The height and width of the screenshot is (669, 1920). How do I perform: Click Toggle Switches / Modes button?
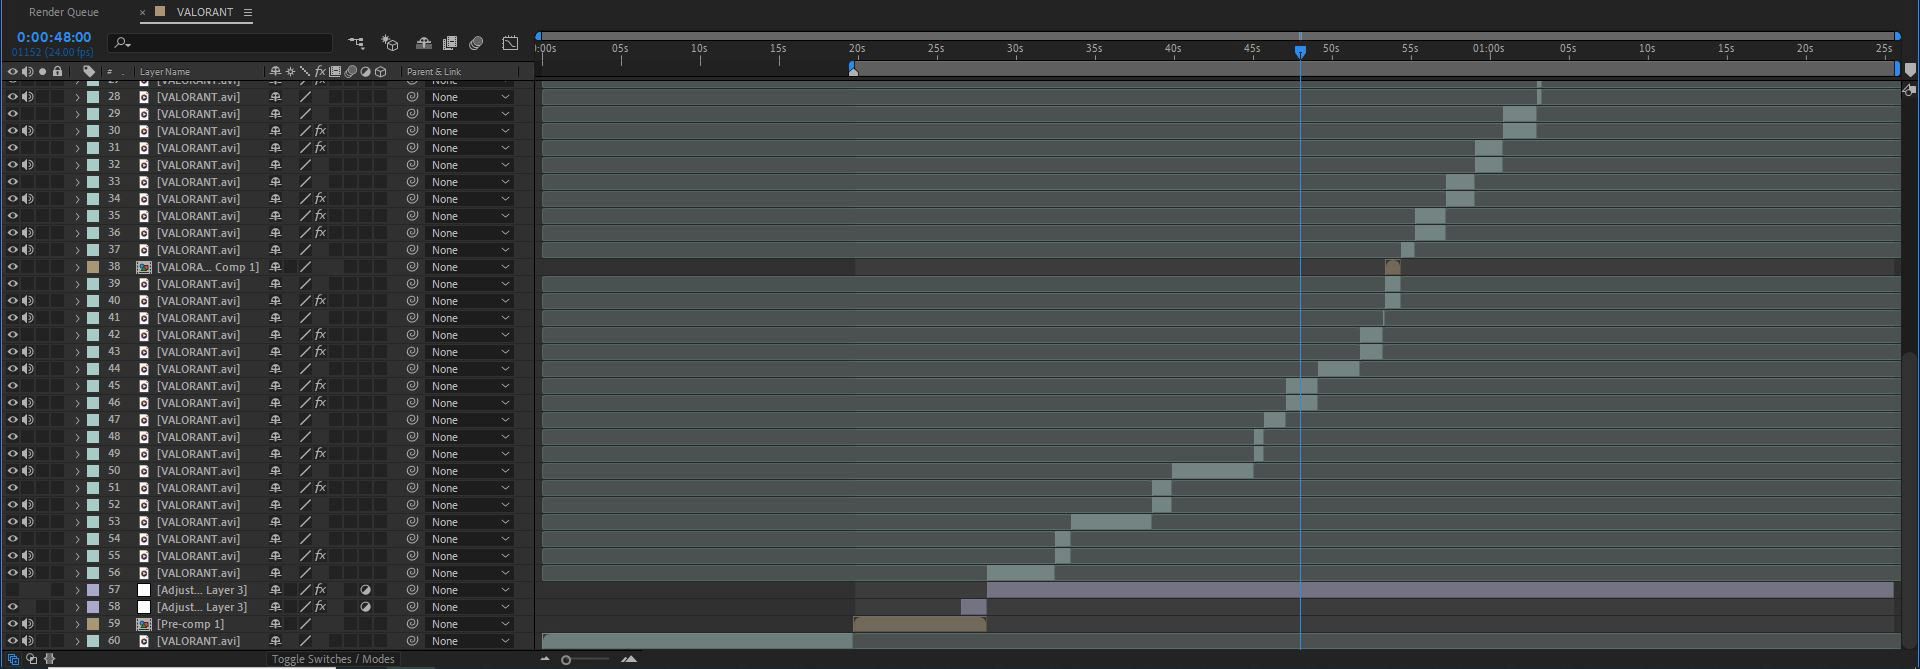[x=333, y=659]
